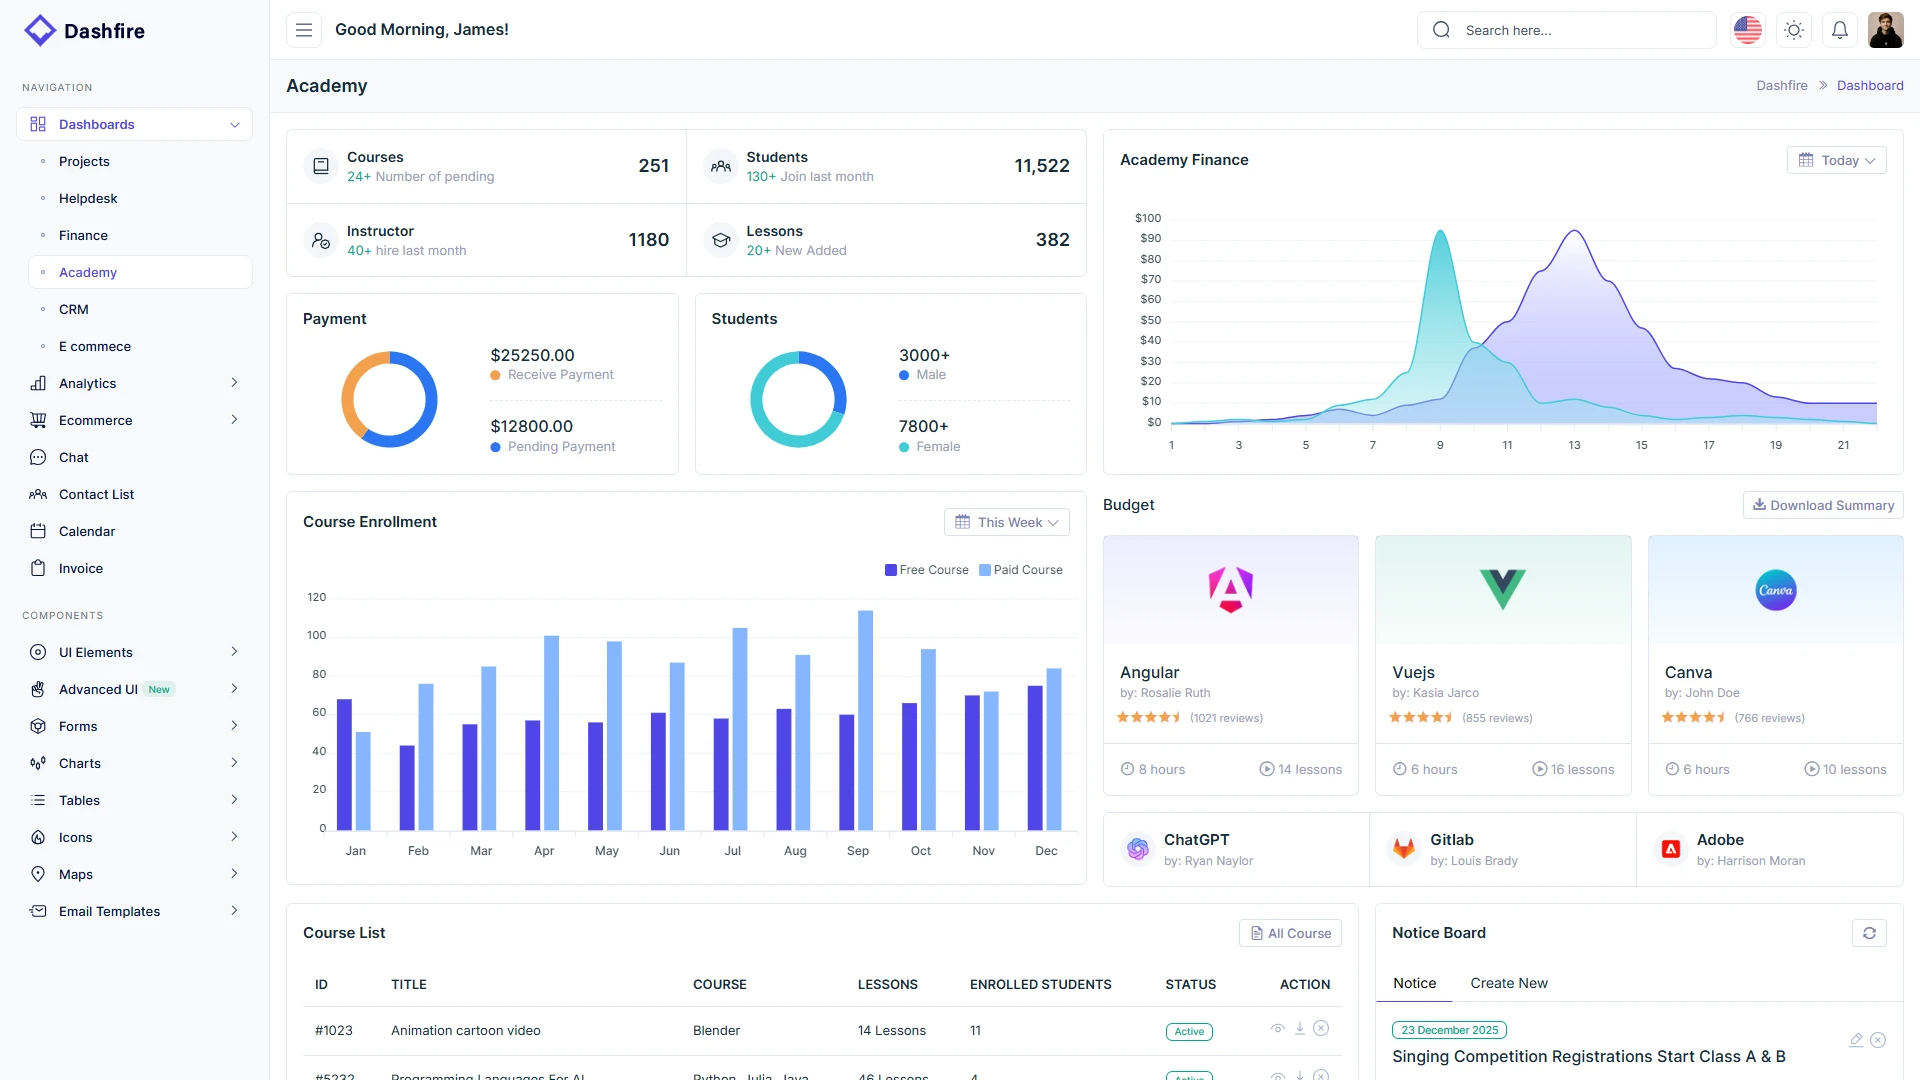Click the ChatGPT logo icon
Image resolution: width=1920 pixels, height=1080 pixels.
point(1138,849)
